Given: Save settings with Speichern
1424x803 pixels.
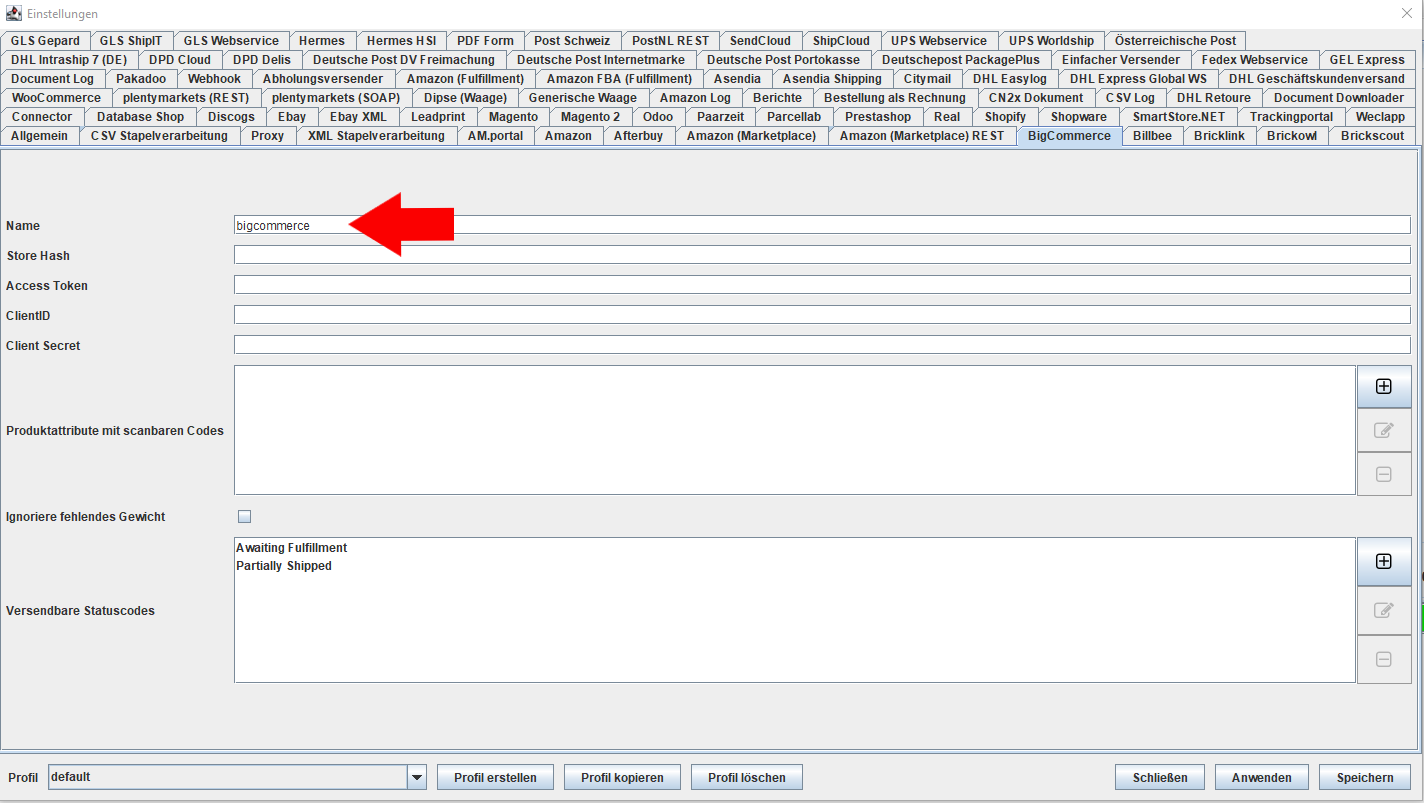Looking at the screenshot, I should [1365, 777].
